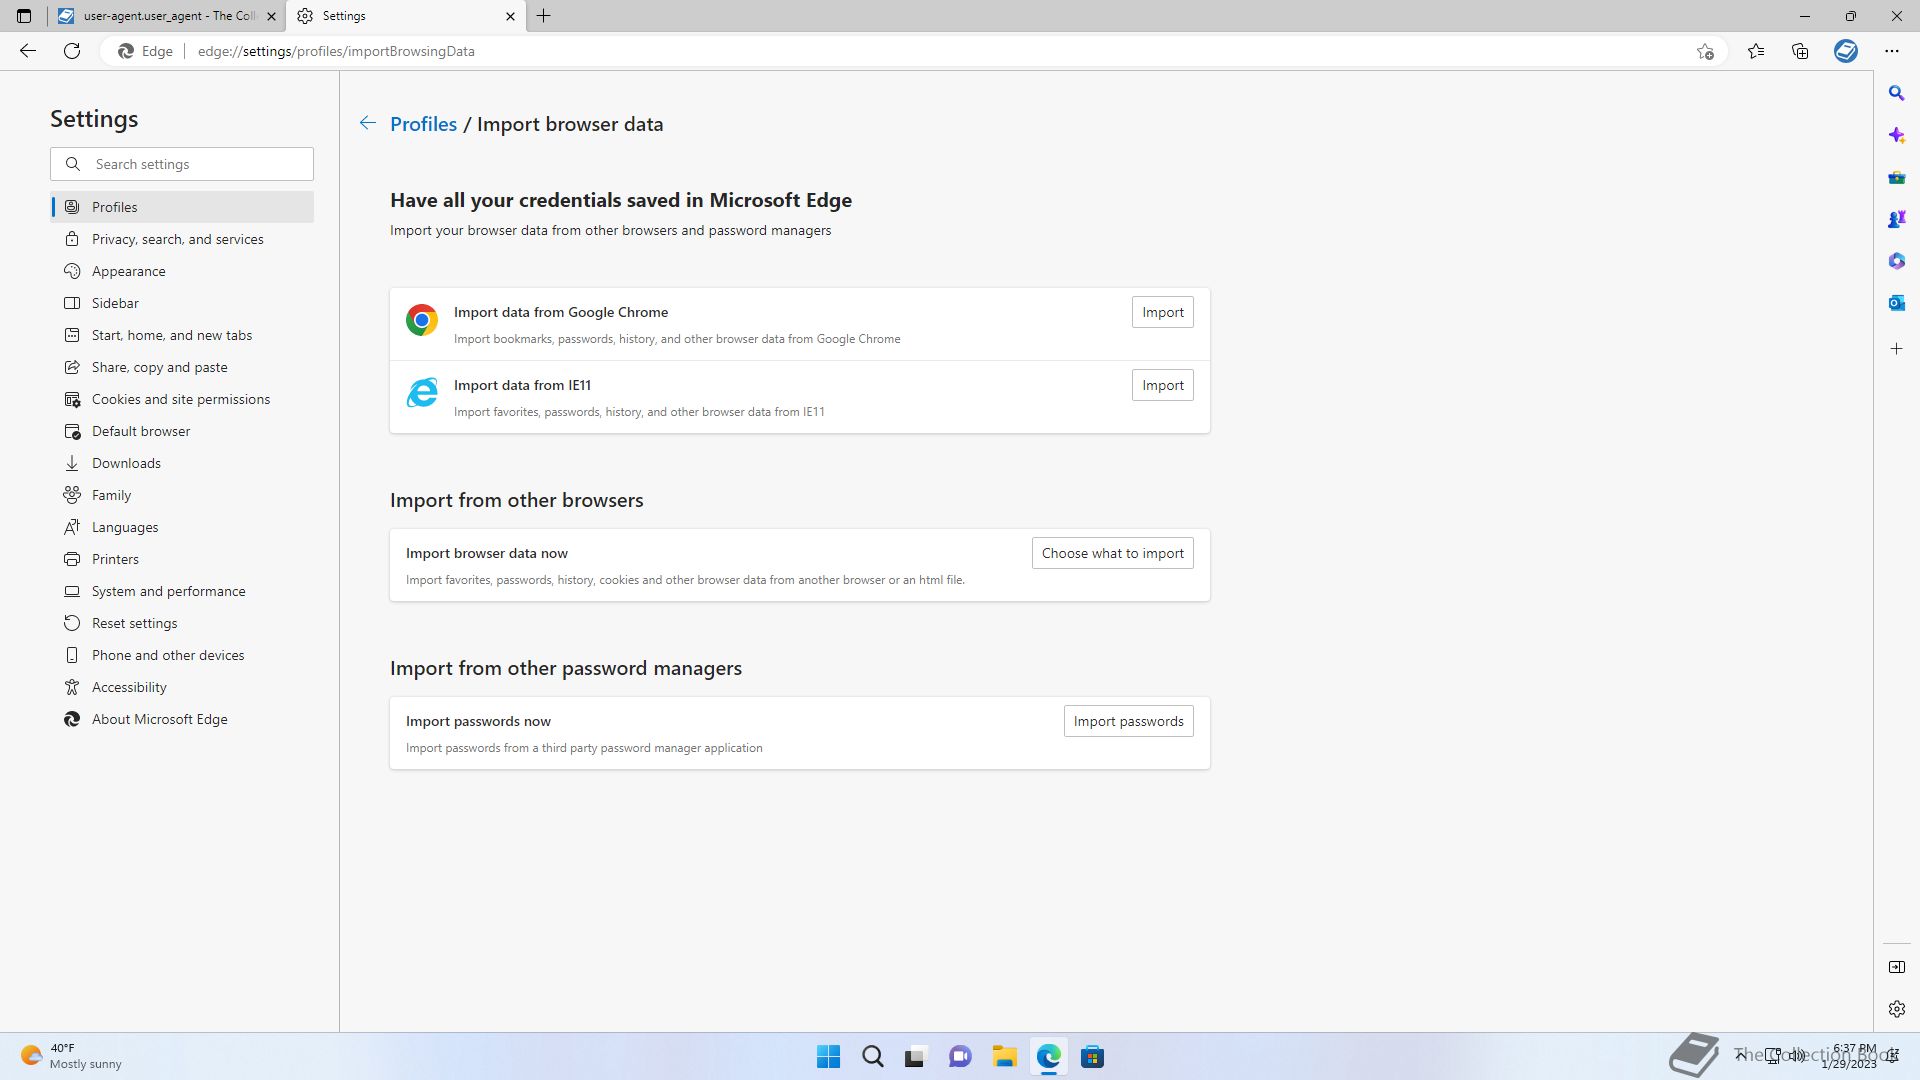Image resolution: width=1920 pixels, height=1080 pixels.
Task: Open taskbar Task View
Action: pos(916,1057)
